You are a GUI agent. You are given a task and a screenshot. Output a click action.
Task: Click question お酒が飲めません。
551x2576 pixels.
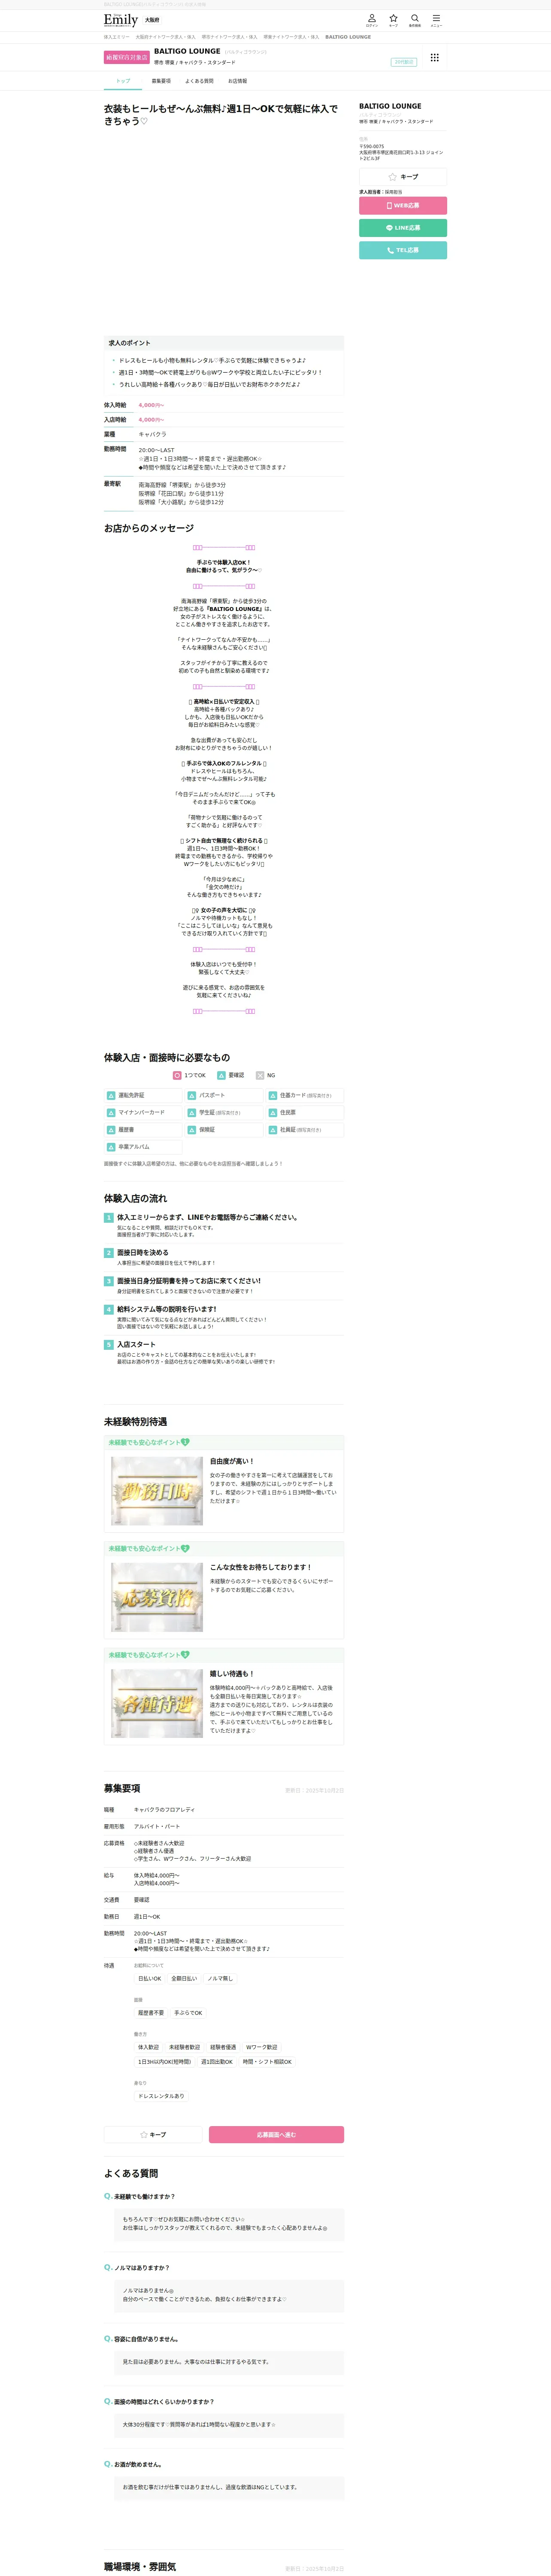pos(138,2464)
